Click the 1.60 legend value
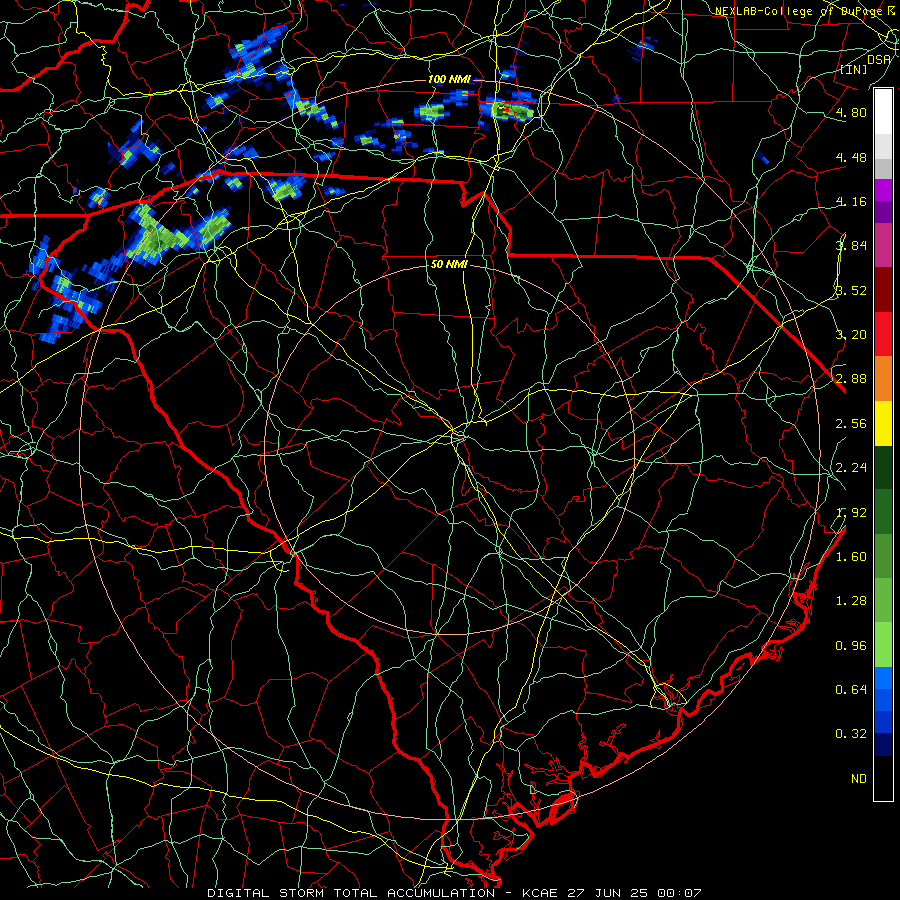Image resolution: width=900 pixels, height=900 pixels. point(851,556)
